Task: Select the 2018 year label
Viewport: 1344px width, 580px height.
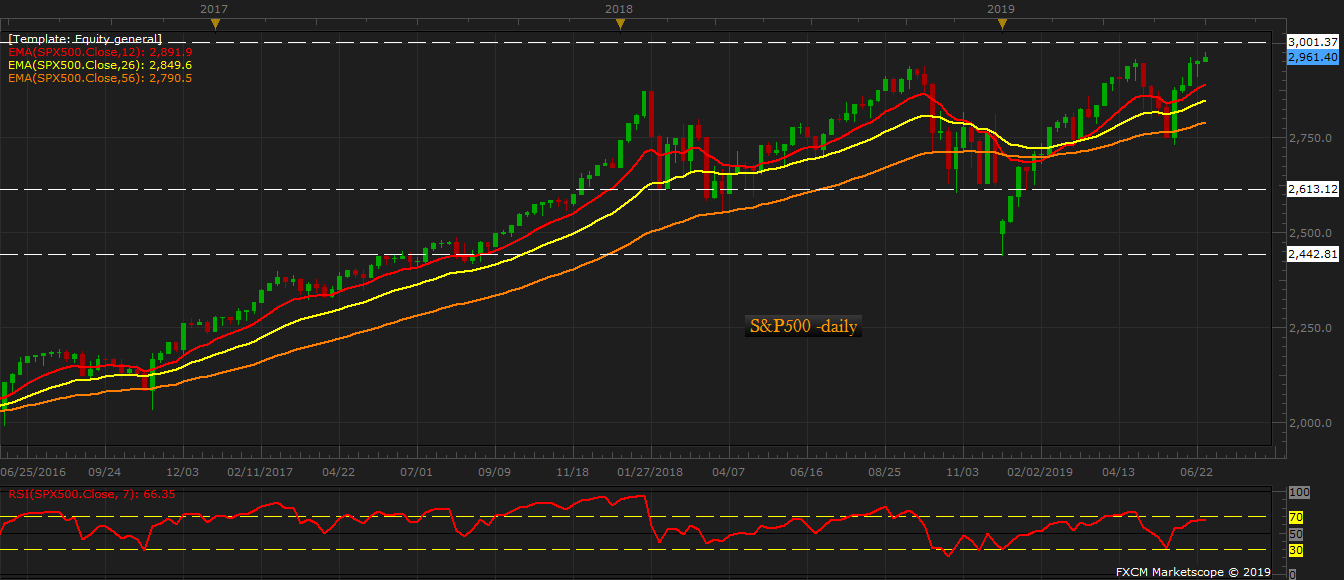Action: (619, 8)
